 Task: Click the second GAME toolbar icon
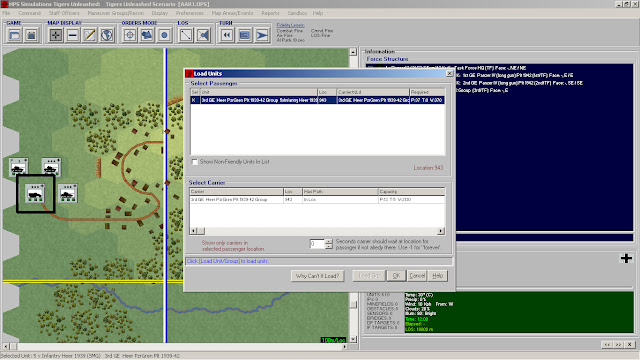point(31,35)
